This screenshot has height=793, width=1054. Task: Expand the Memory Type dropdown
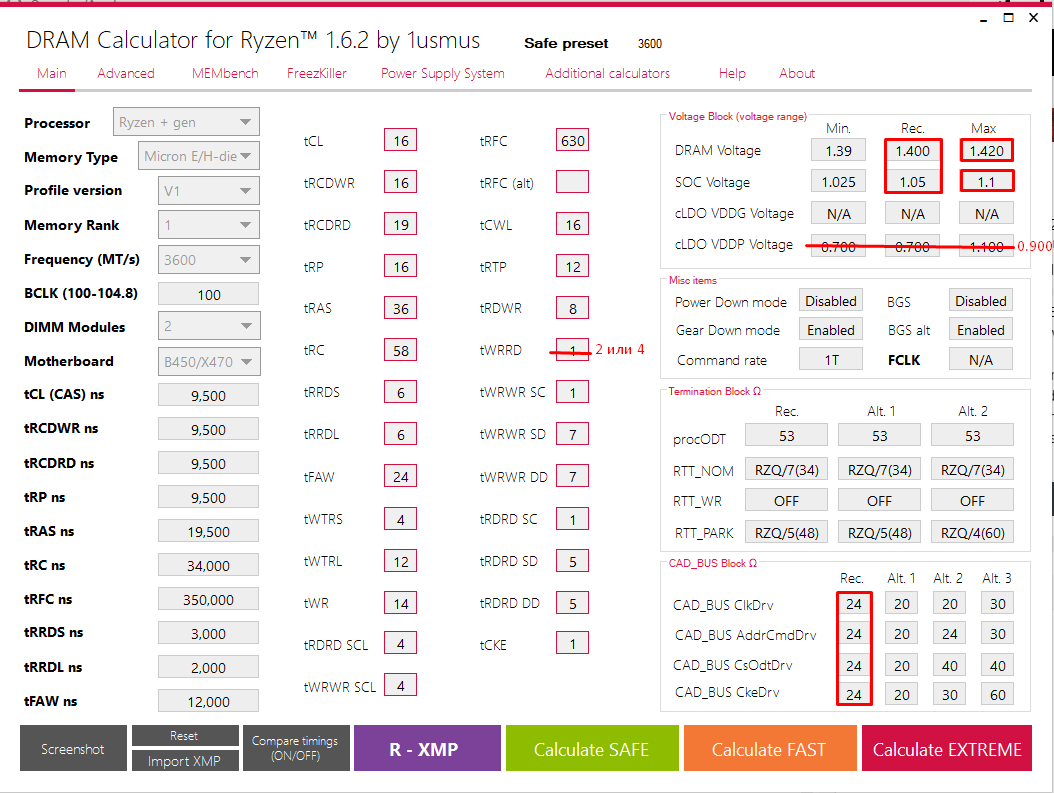coord(198,156)
